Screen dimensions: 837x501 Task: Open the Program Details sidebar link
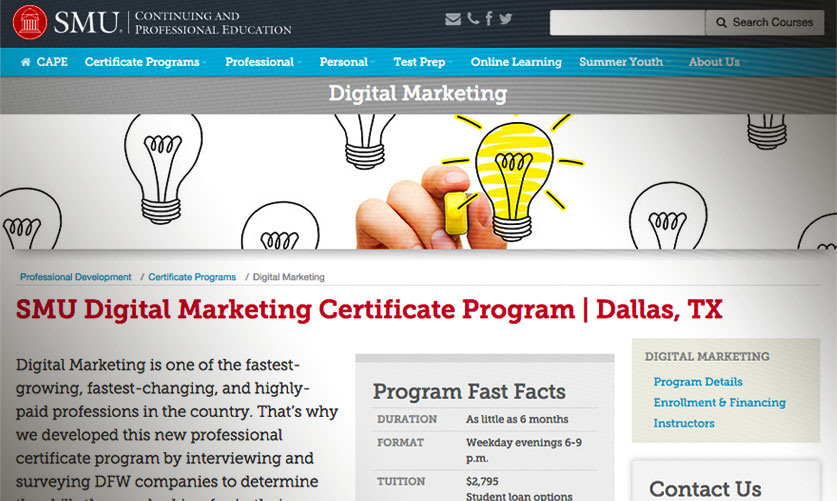(698, 382)
